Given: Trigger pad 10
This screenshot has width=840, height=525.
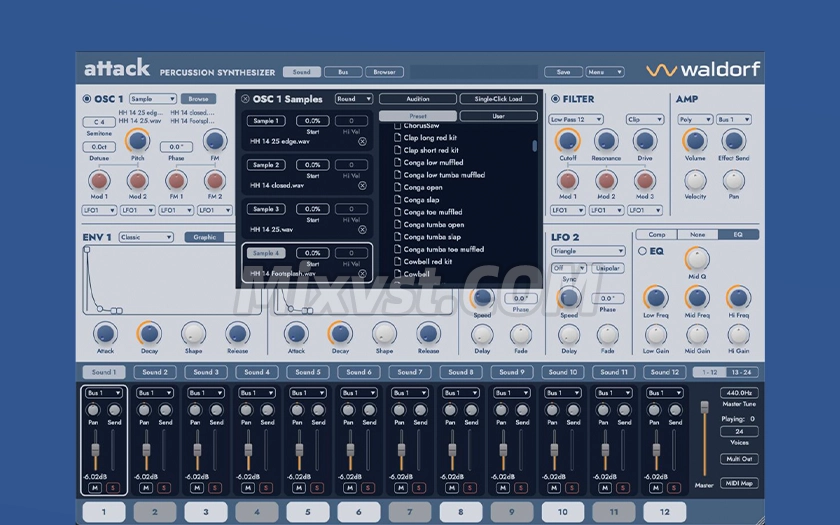Looking at the screenshot, I should [x=563, y=512].
